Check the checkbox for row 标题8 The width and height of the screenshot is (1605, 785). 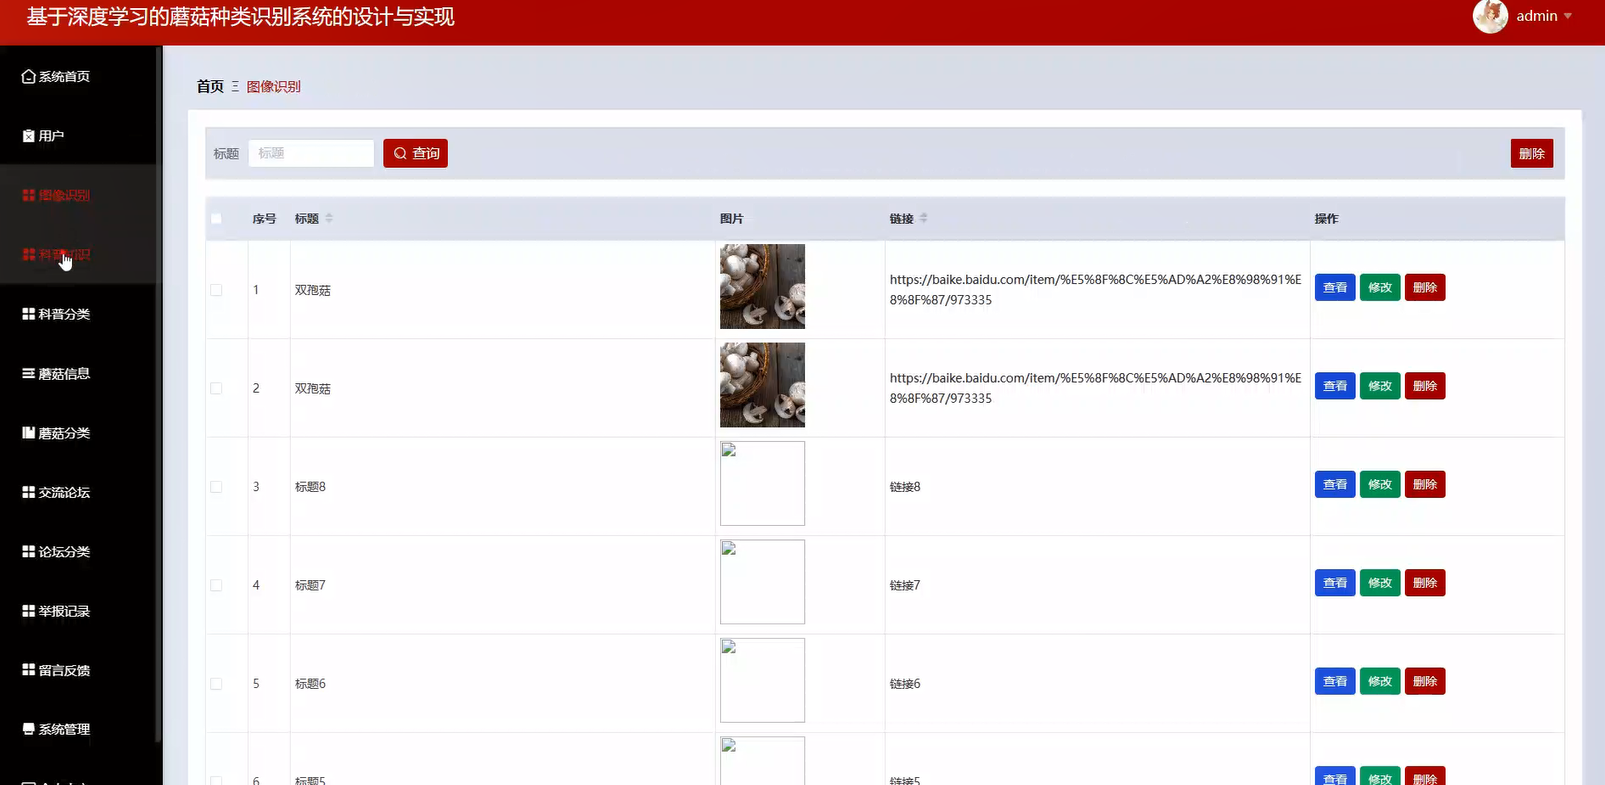pos(216,487)
